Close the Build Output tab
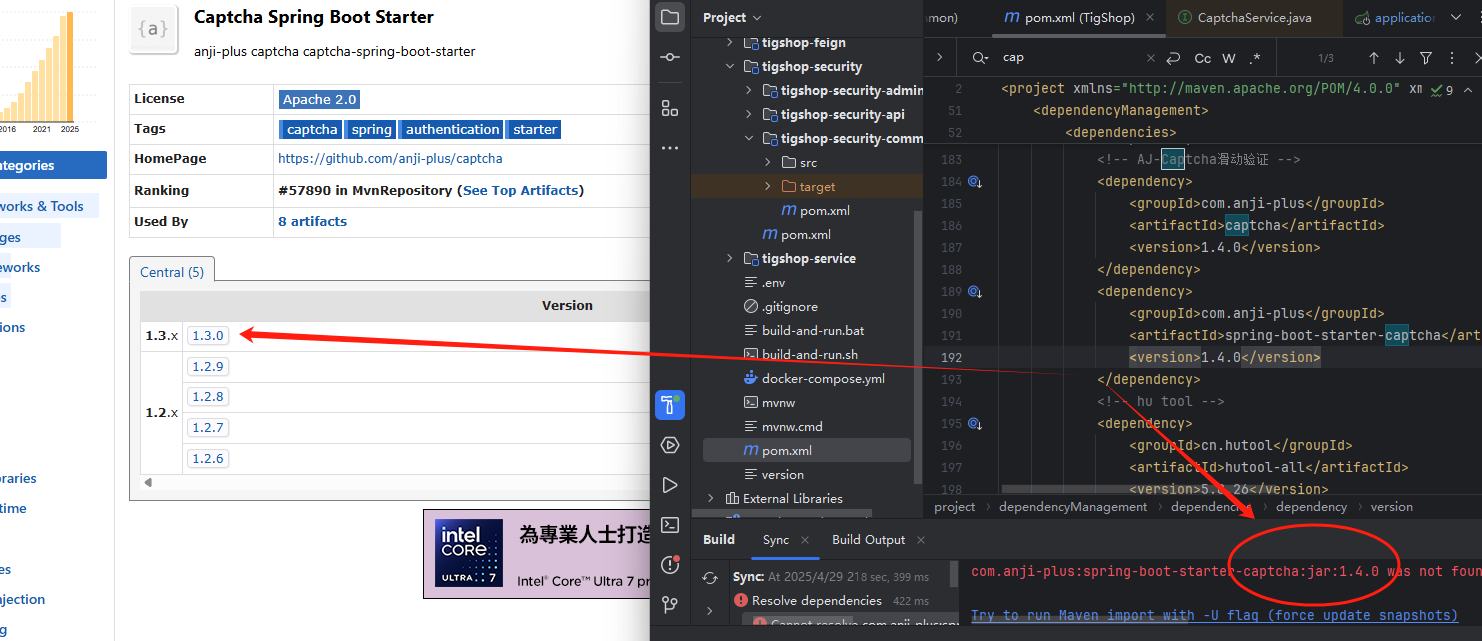1482x641 pixels. click(x=920, y=540)
